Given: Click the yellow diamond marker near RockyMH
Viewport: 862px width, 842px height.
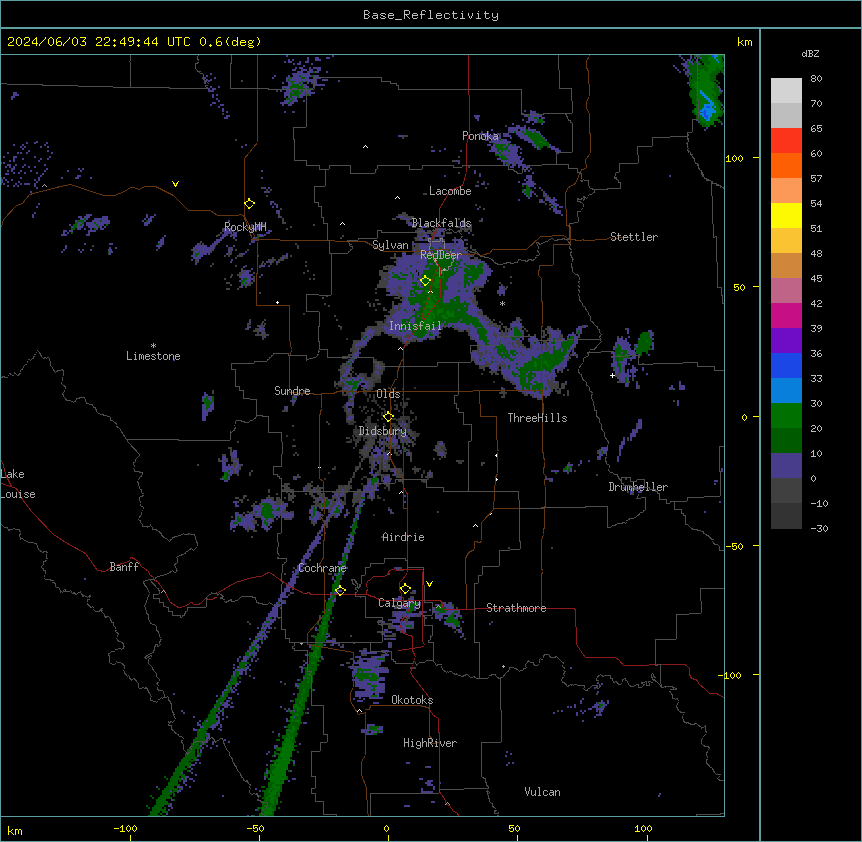Looking at the screenshot, I should [249, 204].
